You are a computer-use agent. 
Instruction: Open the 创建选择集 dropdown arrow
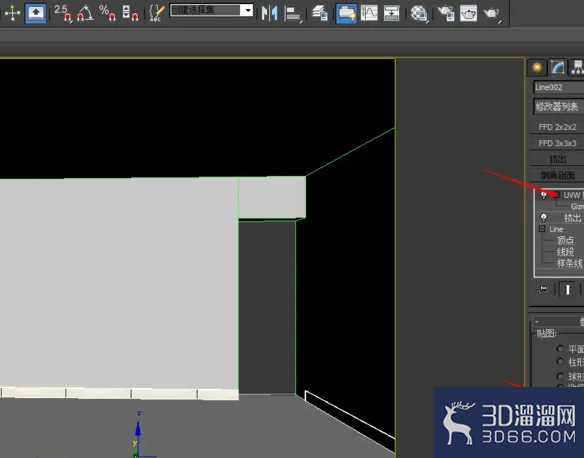(247, 10)
